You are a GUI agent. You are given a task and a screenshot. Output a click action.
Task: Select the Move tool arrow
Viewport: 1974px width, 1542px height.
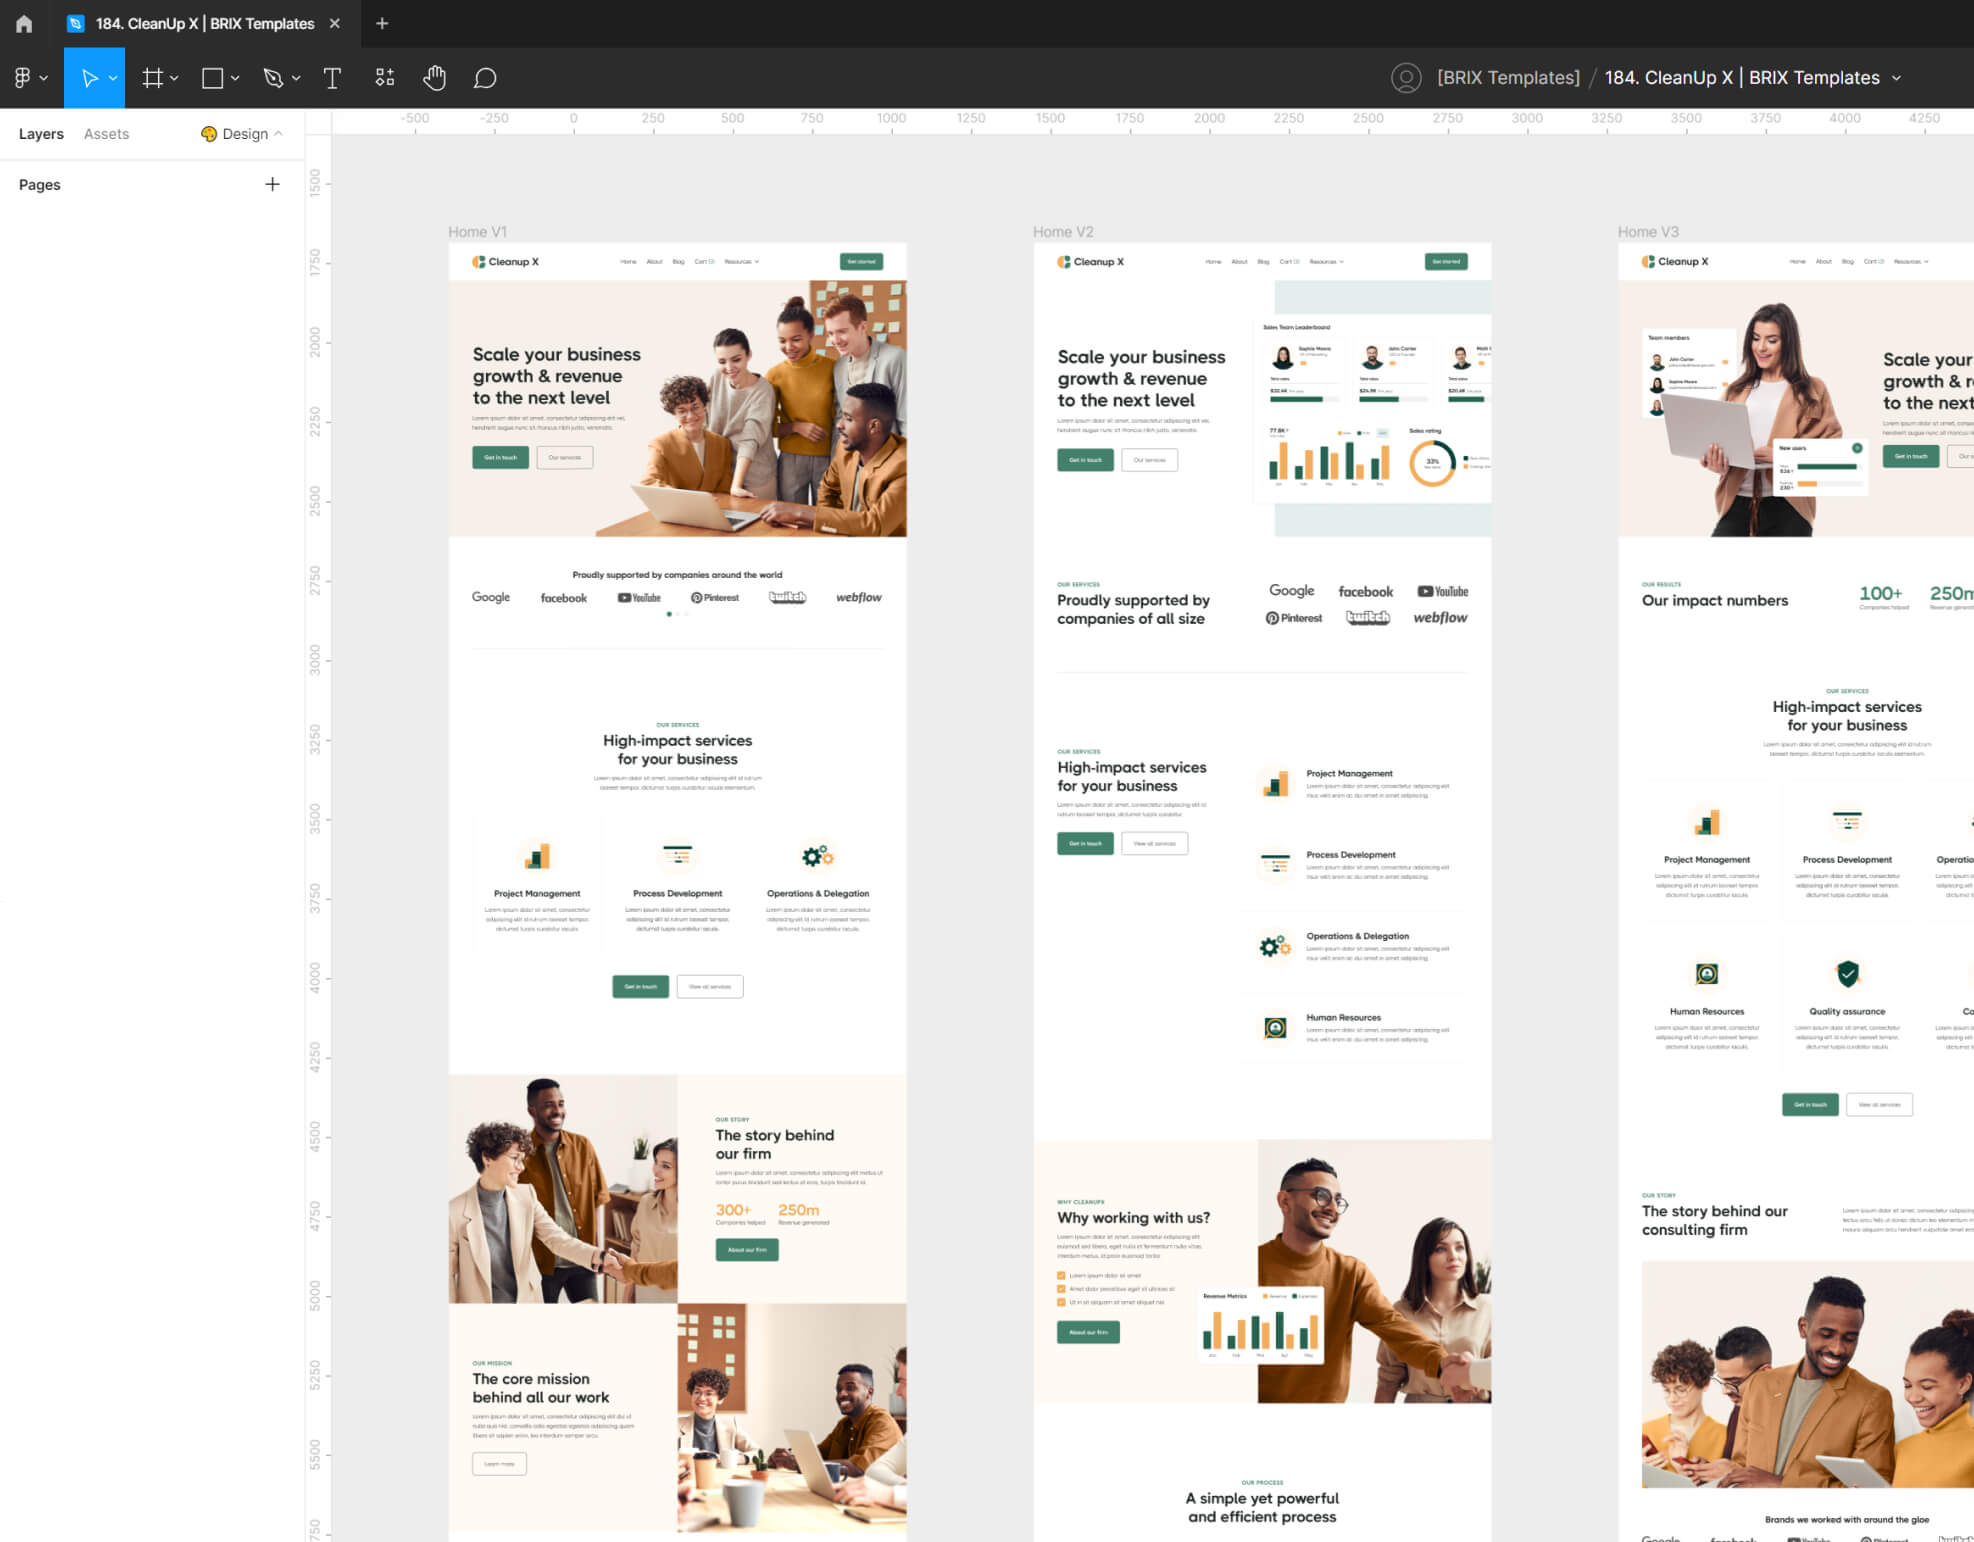88,78
